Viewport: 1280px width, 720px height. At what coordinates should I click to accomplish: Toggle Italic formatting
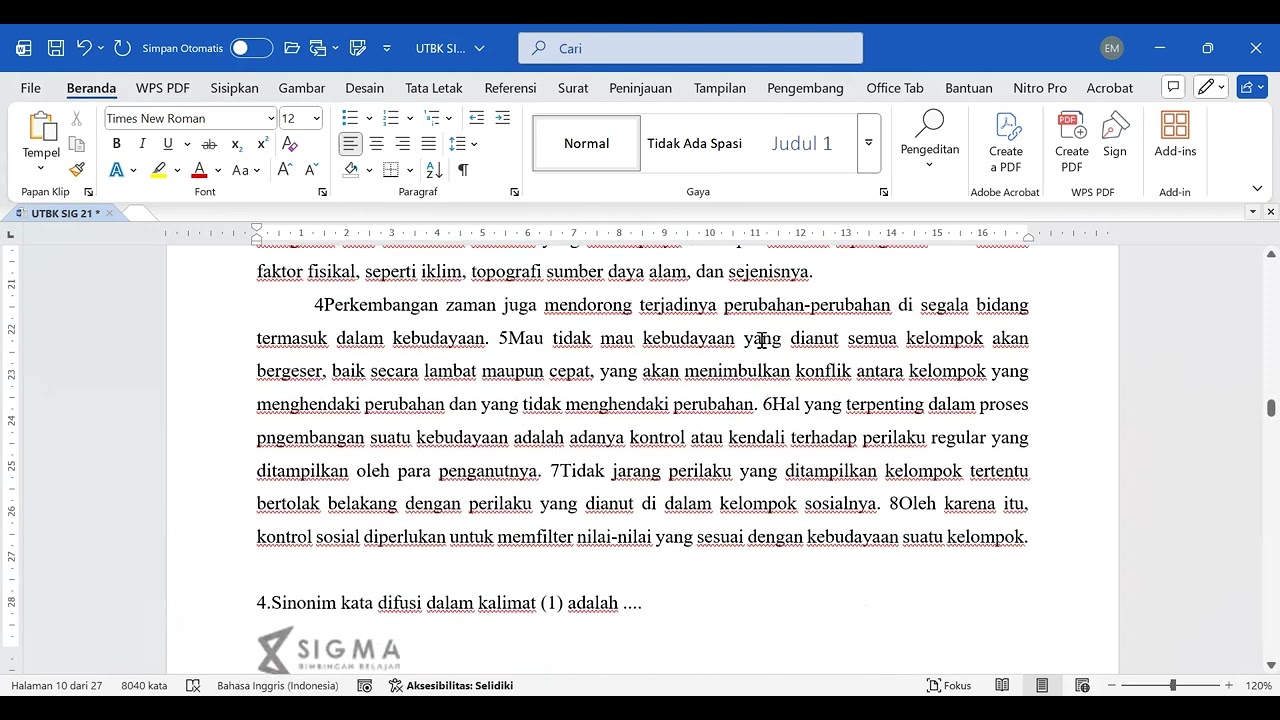click(142, 144)
